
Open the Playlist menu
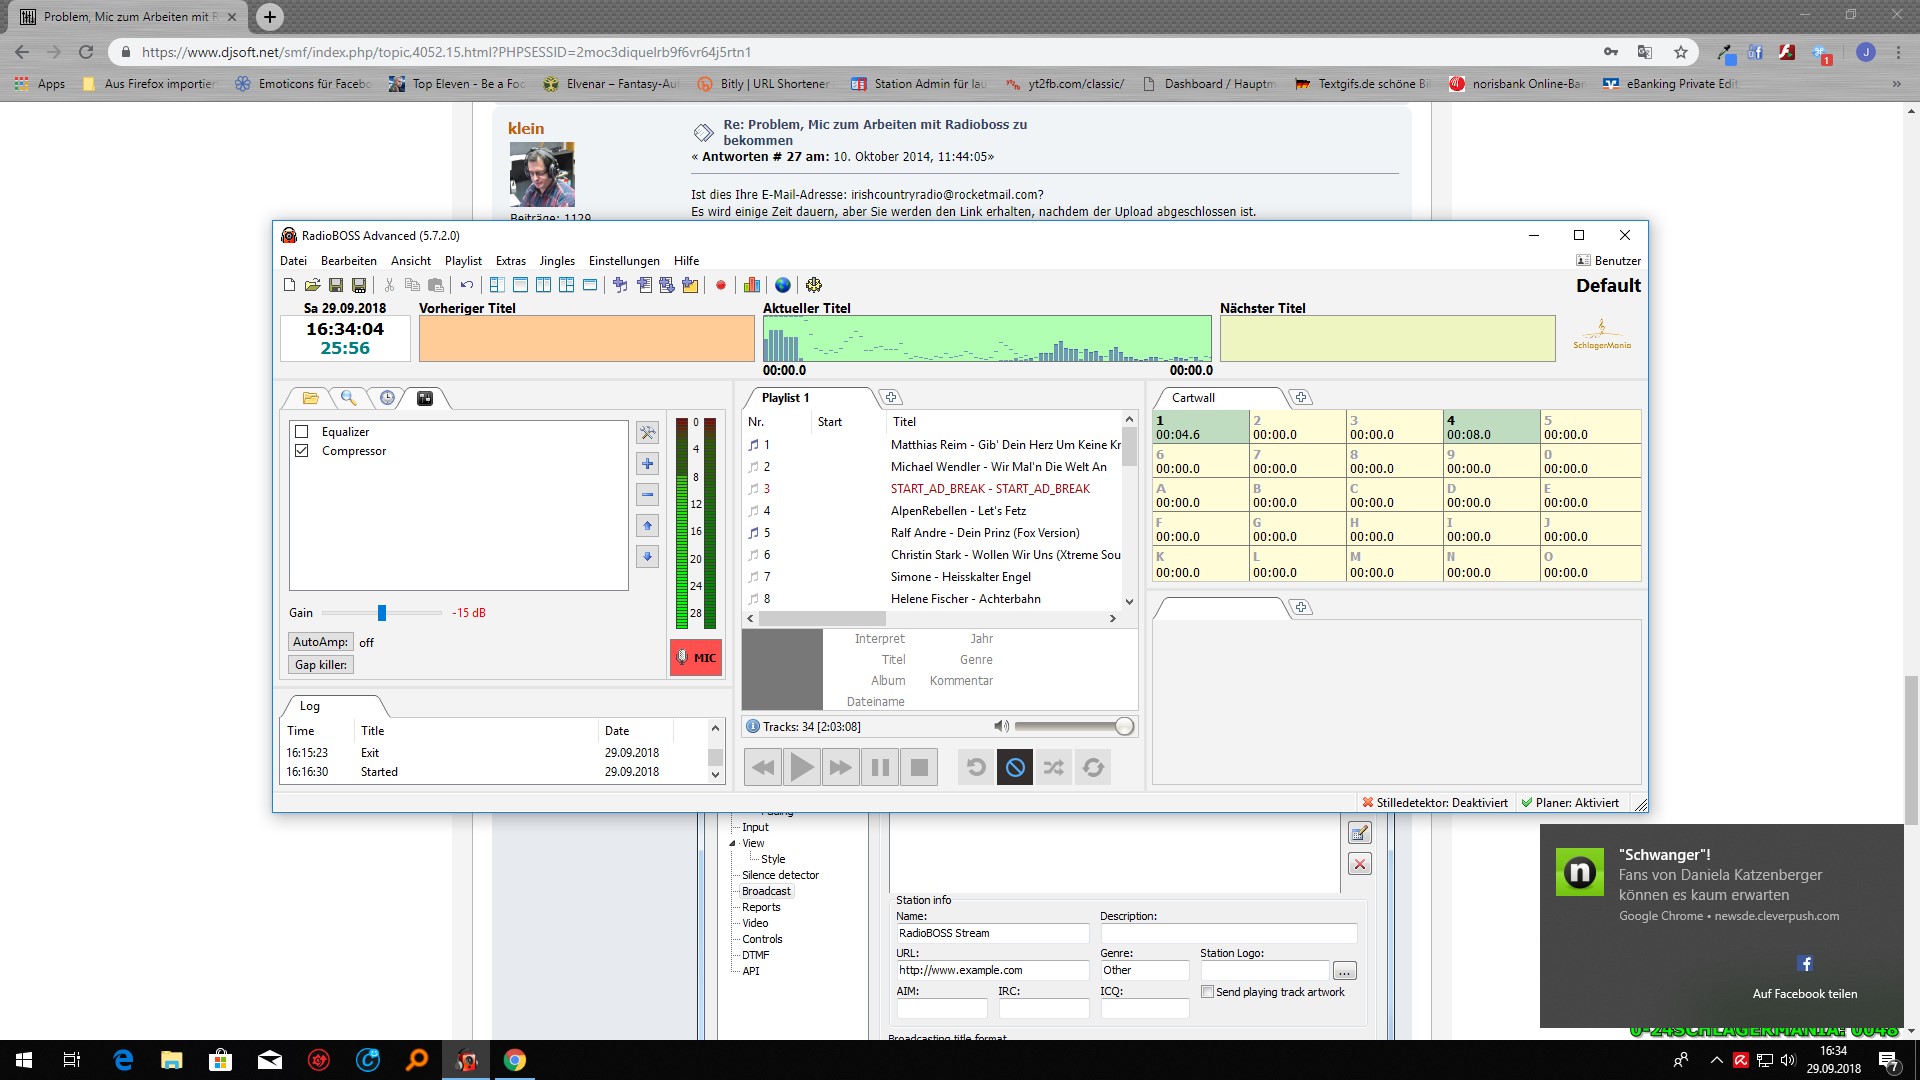pos(463,261)
